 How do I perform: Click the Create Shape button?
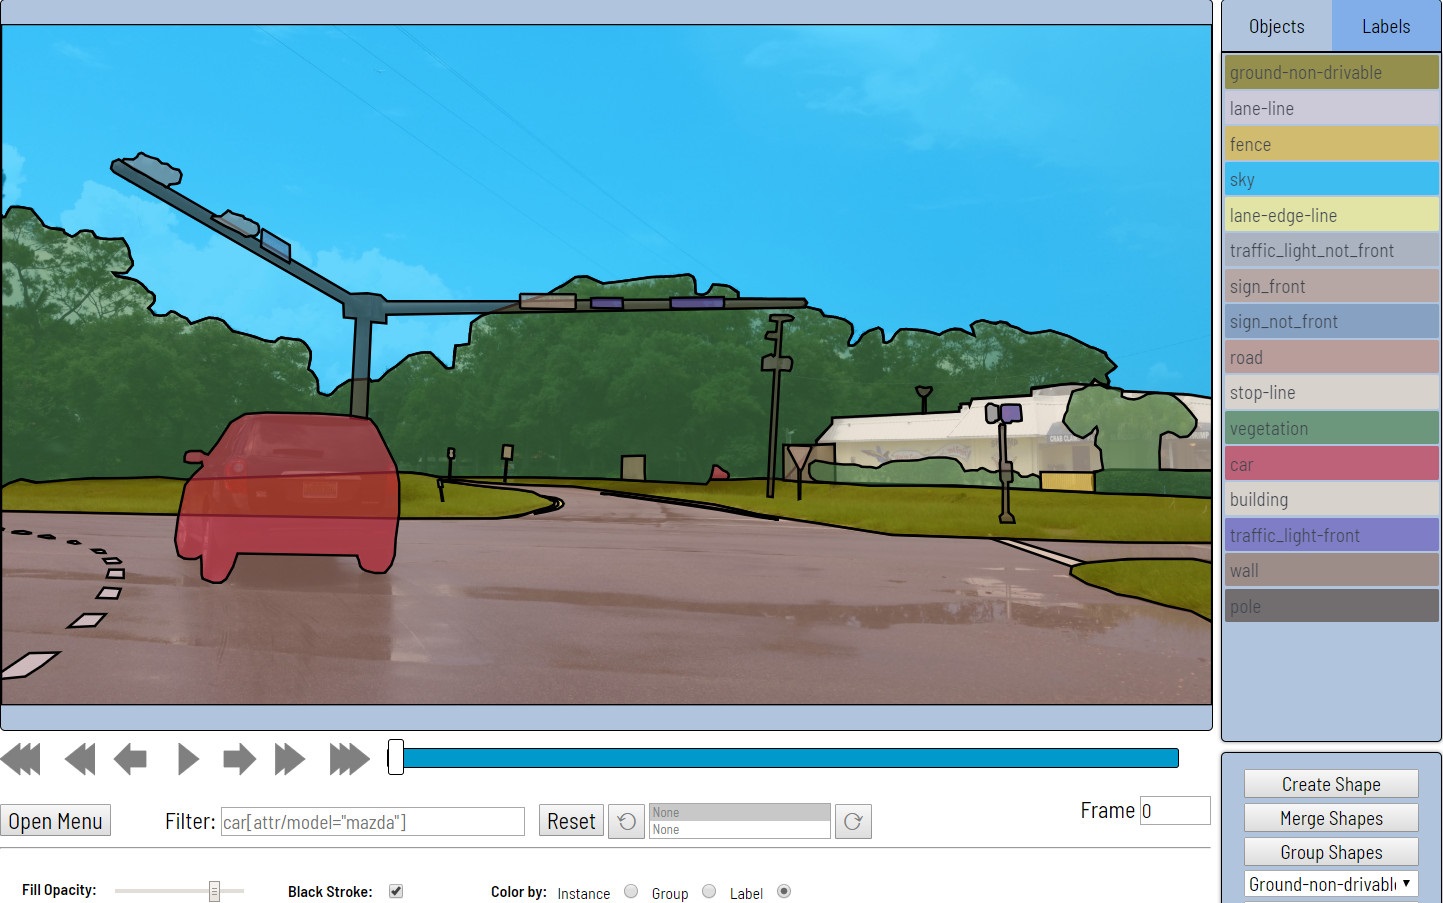click(1331, 784)
